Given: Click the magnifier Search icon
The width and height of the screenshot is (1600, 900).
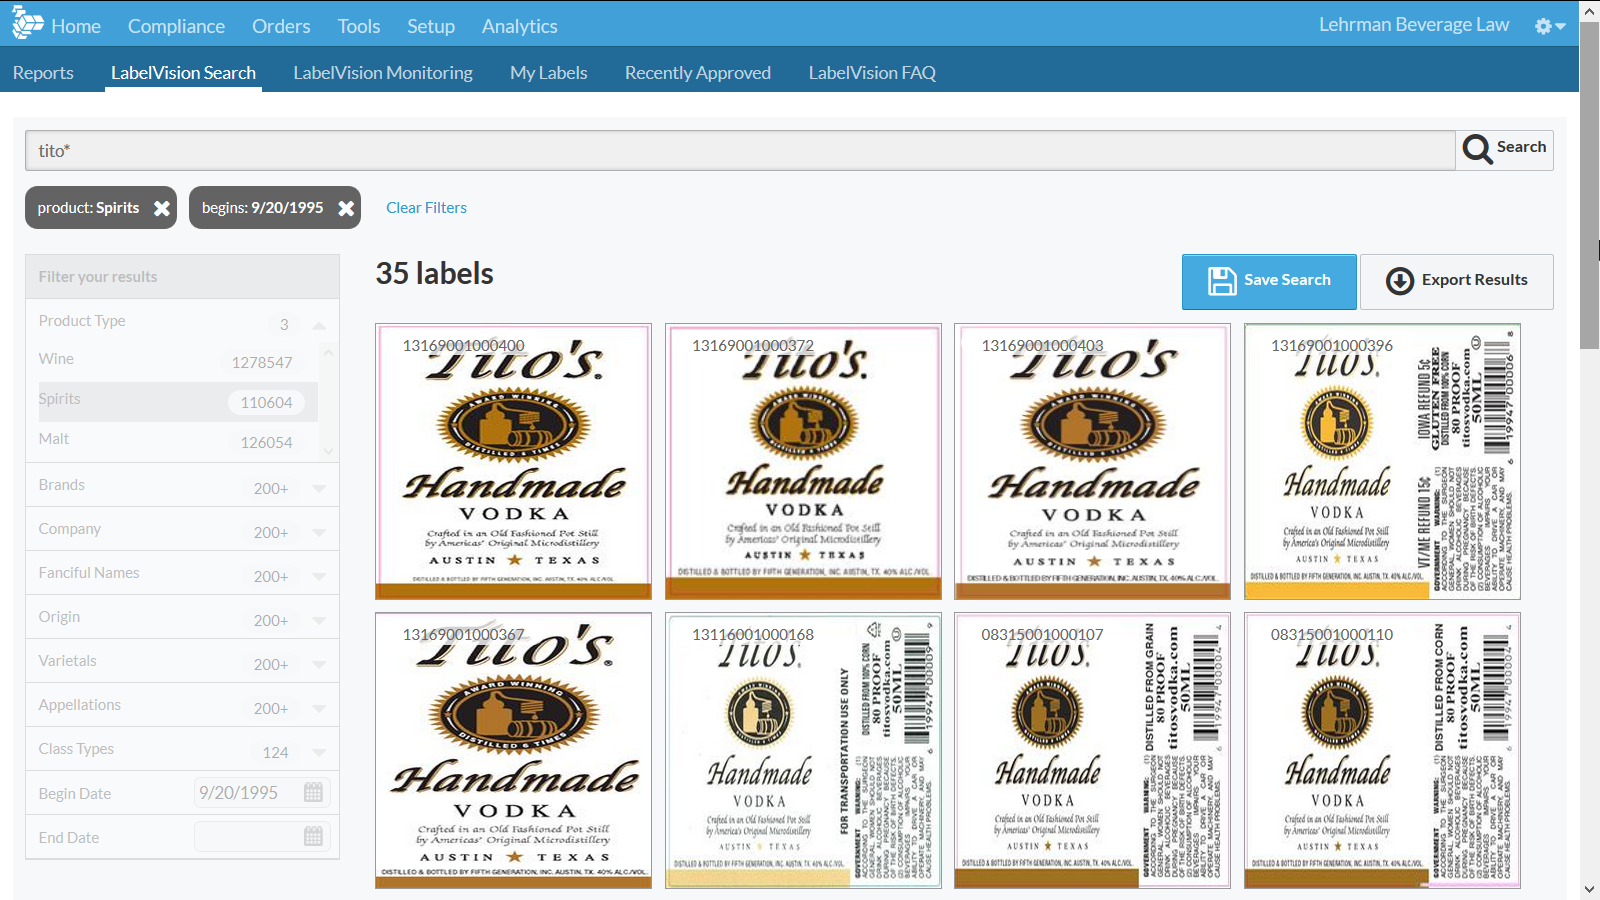Looking at the screenshot, I should tap(1477, 149).
